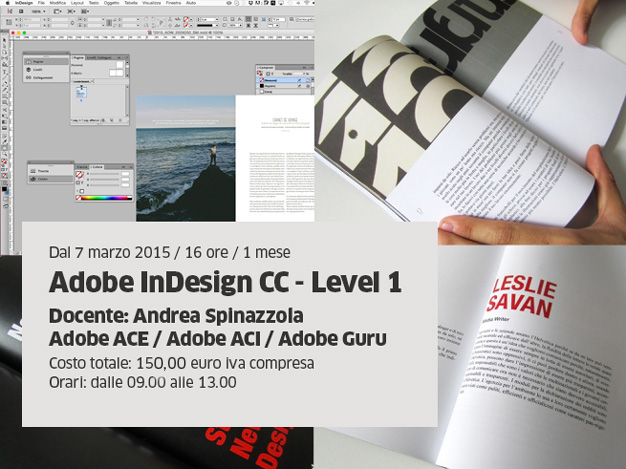
Task: Adjust the first color slider in Colore panel
Action: [105, 174]
